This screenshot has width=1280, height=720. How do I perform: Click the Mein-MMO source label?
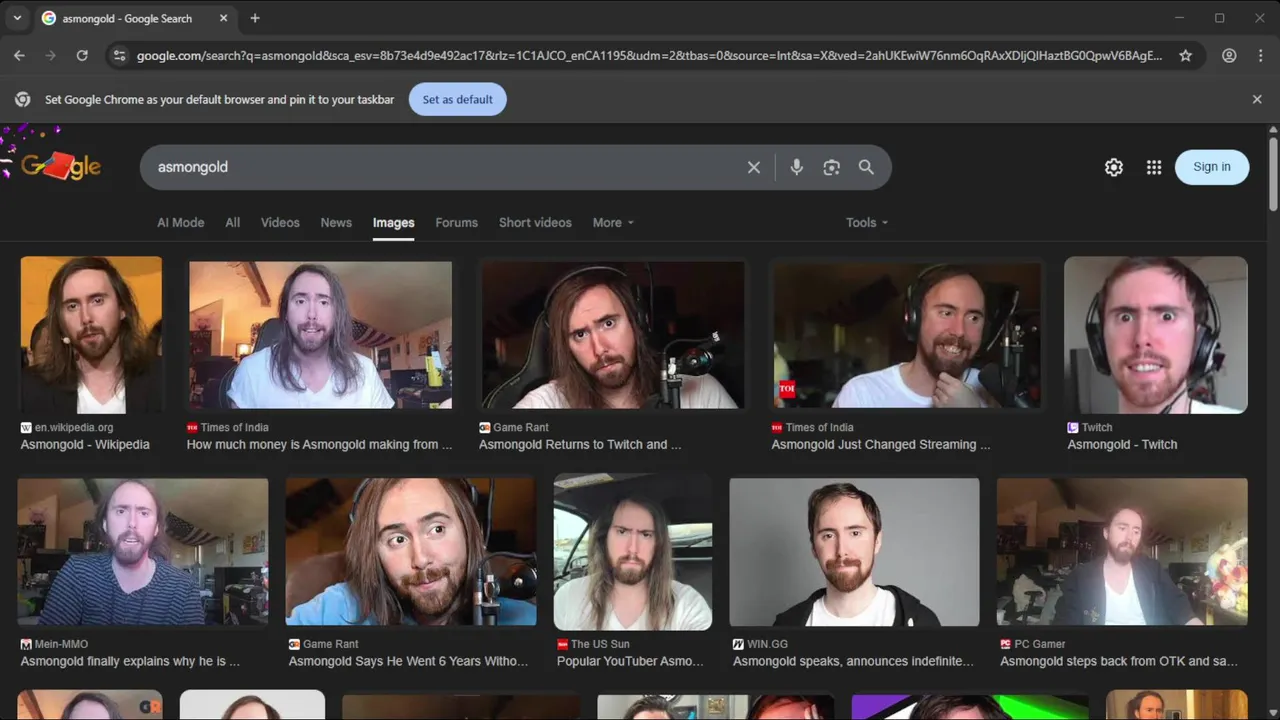(x=62, y=644)
